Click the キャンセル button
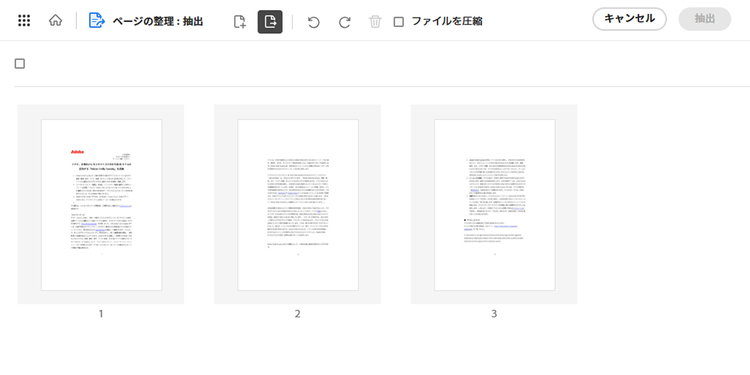Screen dimensions: 750x375 click(629, 19)
